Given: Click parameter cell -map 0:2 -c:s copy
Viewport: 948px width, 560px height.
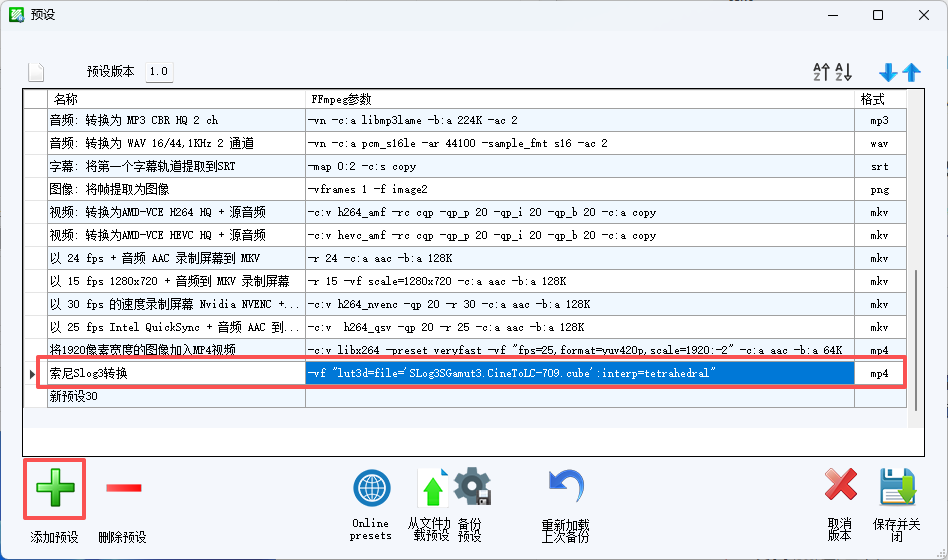Looking at the screenshot, I should click(x=580, y=166).
